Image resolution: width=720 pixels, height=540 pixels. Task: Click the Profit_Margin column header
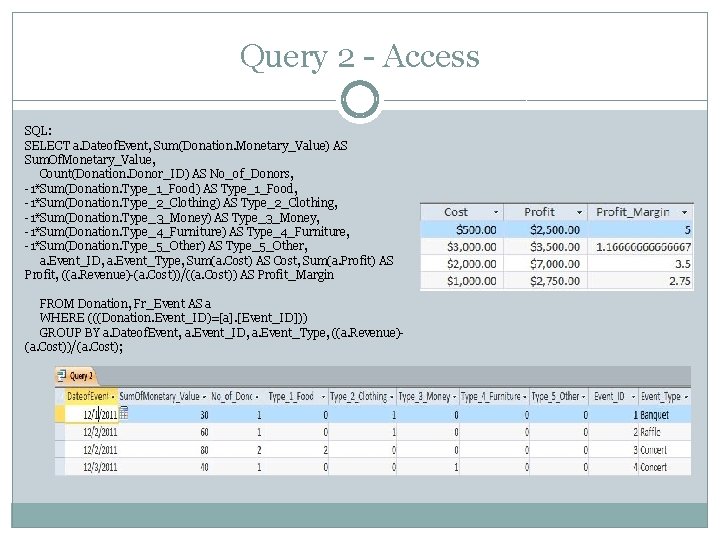pos(641,212)
